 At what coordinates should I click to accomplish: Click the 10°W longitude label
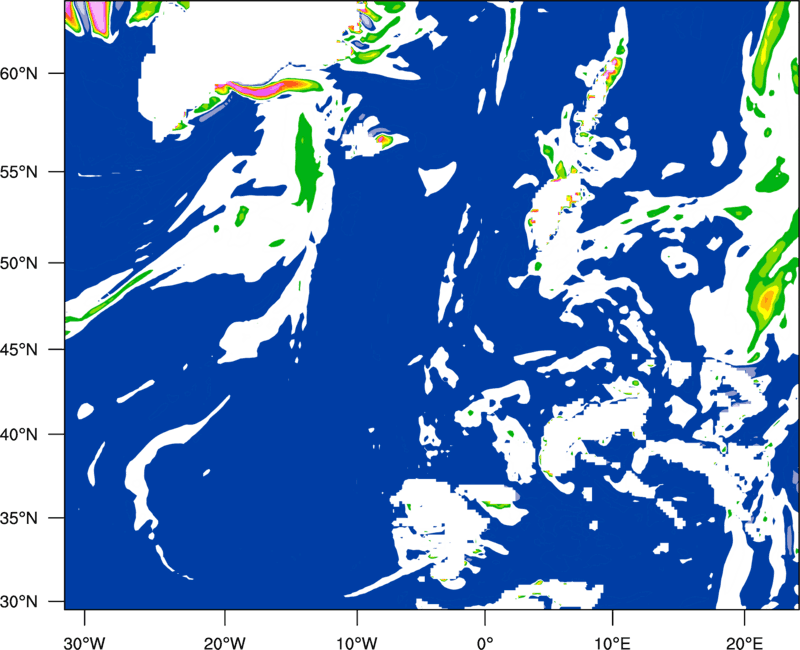357,643
